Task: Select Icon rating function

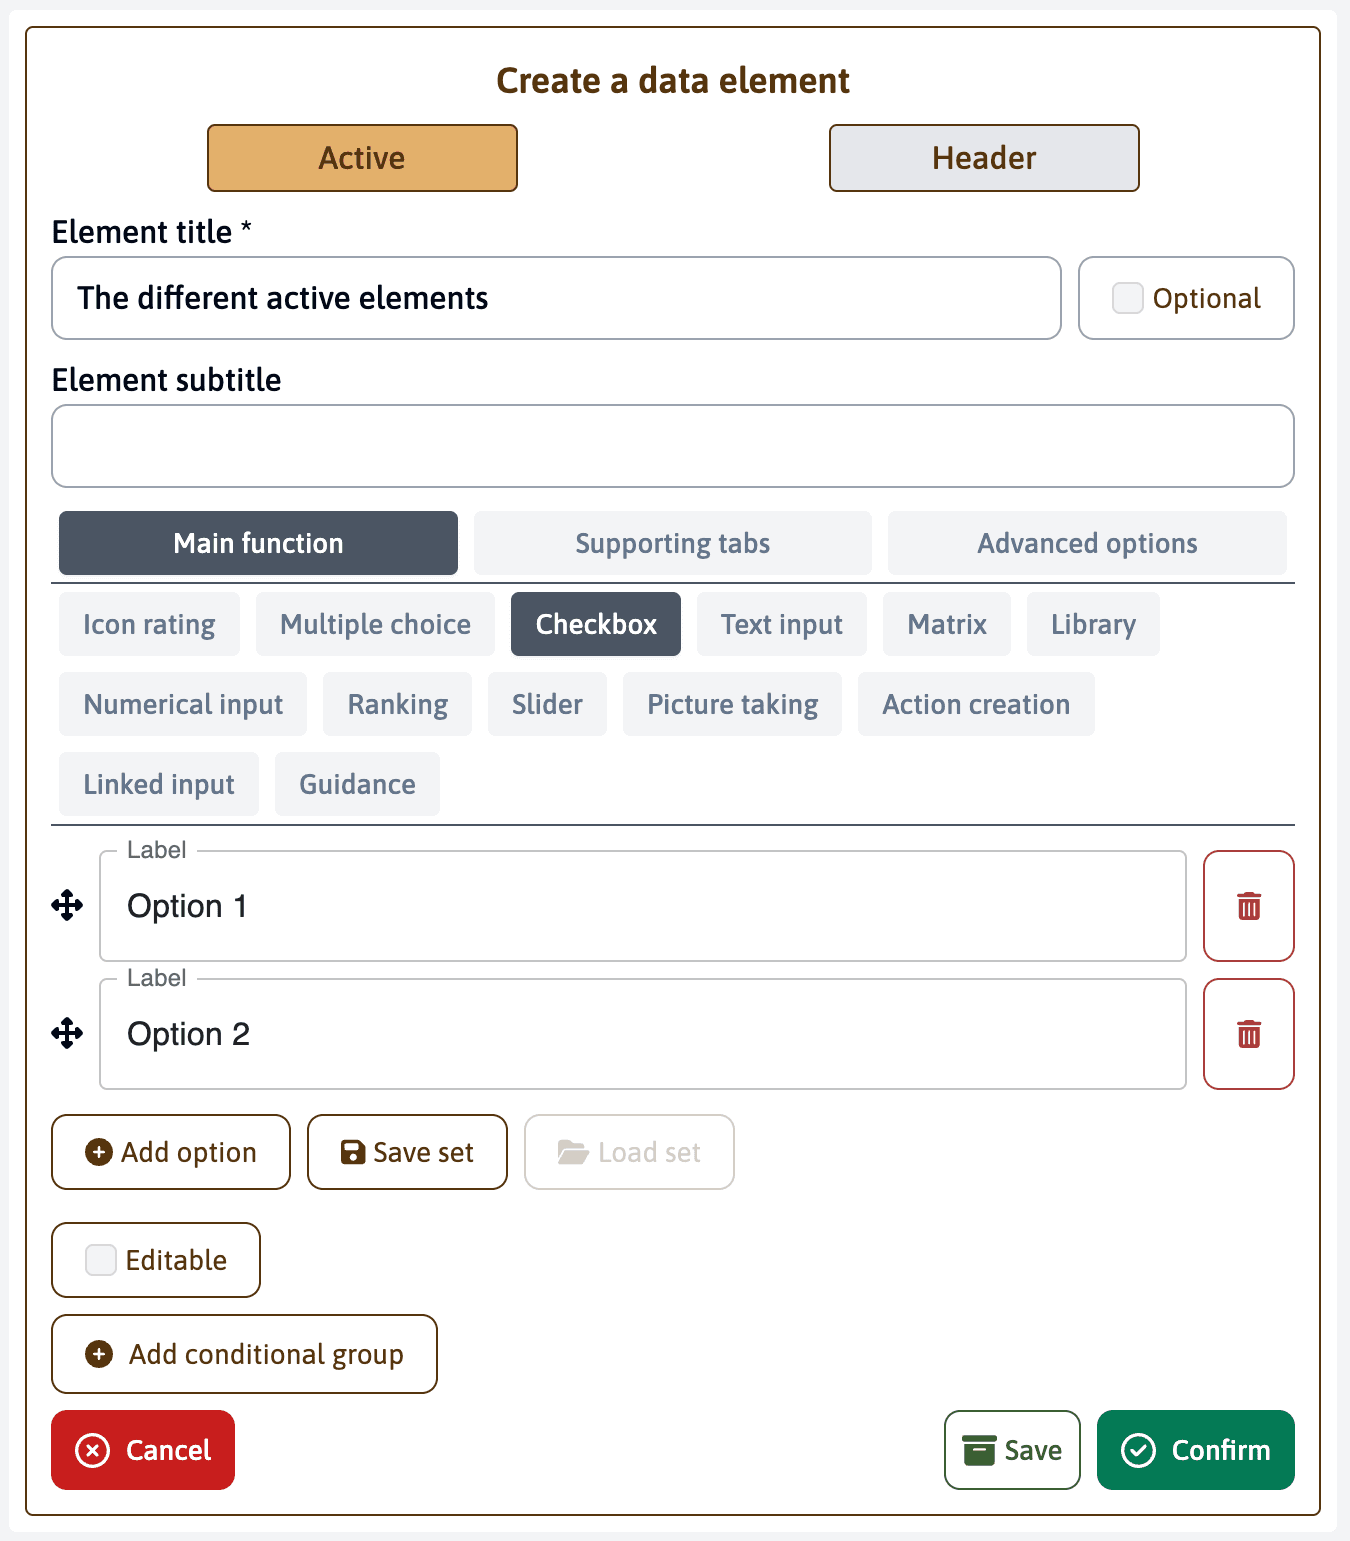Action: click(x=149, y=624)
